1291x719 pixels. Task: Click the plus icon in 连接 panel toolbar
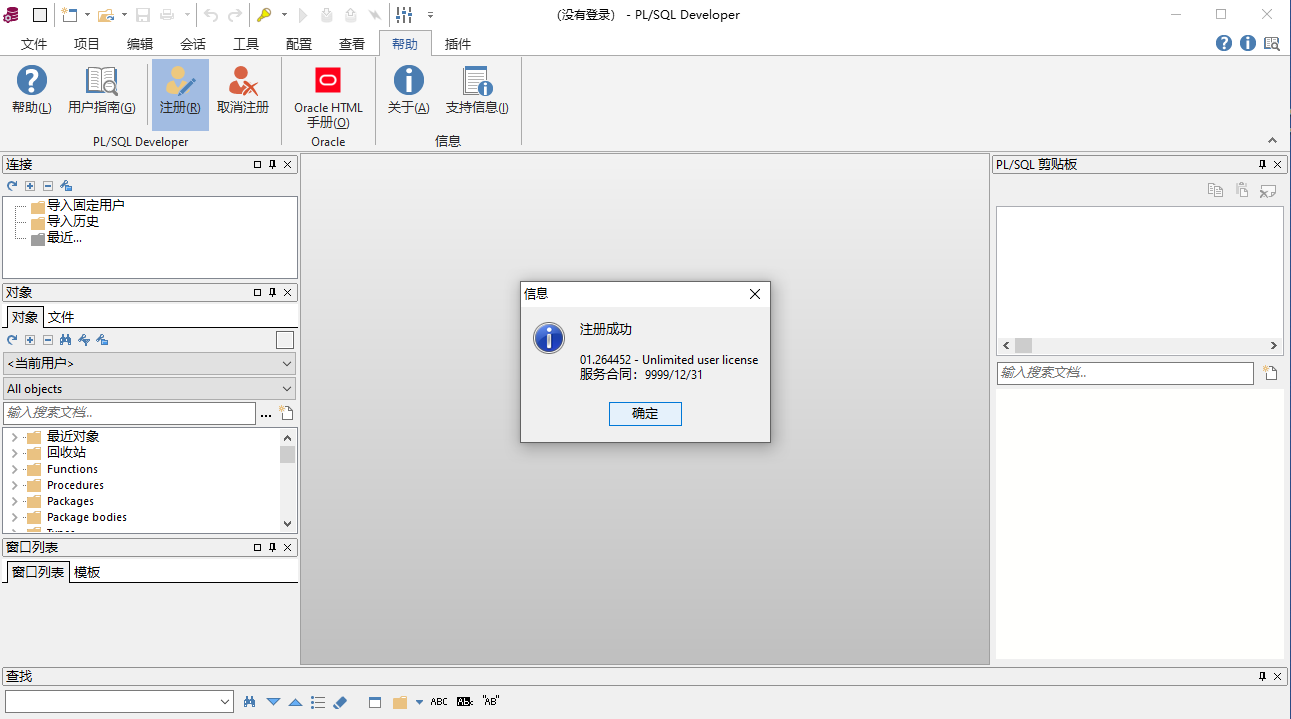(30, 186)
